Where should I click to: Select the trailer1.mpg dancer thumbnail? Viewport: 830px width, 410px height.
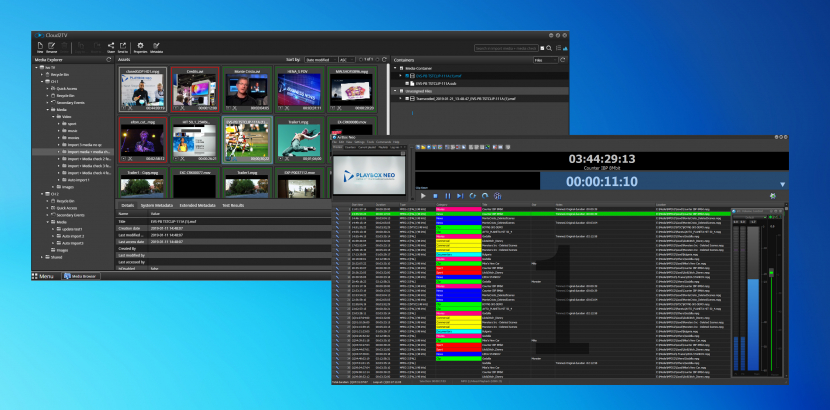click(x=299, y=139)
